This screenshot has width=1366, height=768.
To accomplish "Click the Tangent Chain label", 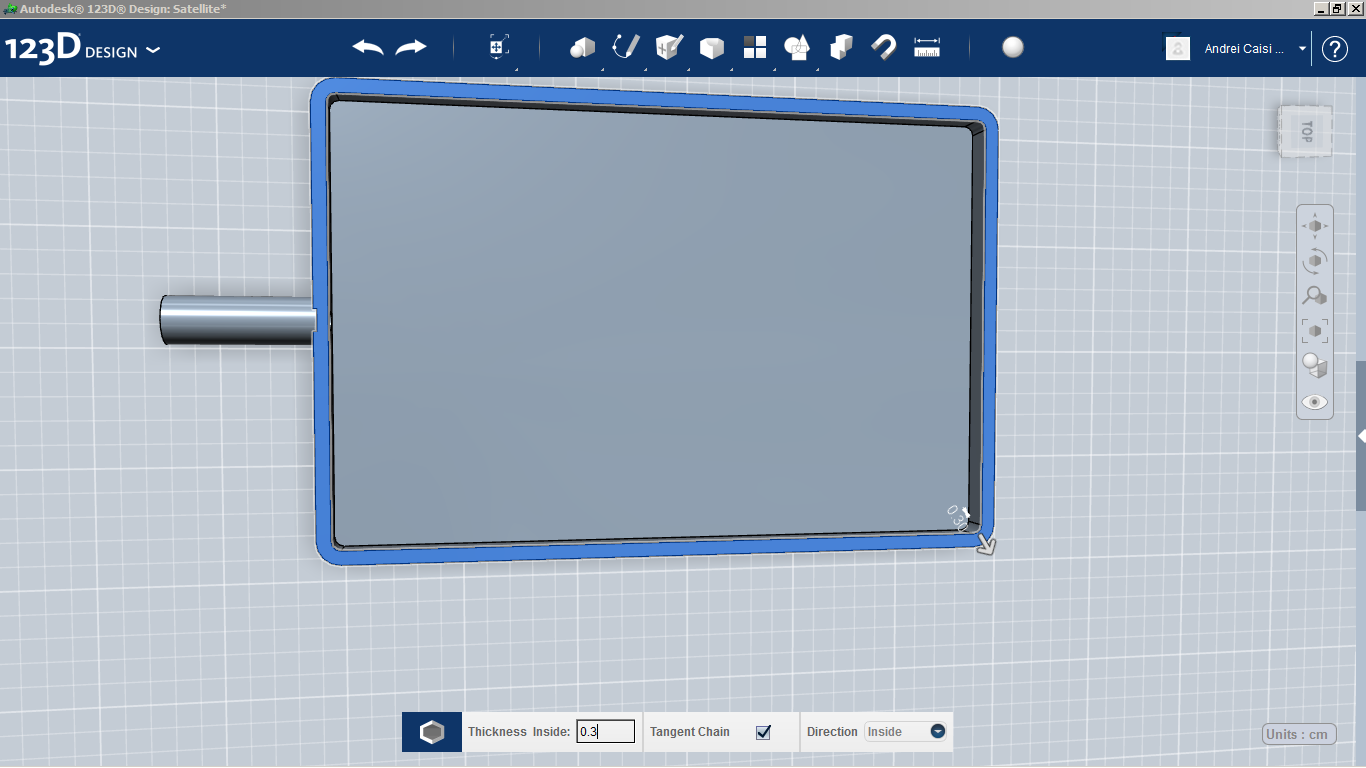I will coord(690,732).
